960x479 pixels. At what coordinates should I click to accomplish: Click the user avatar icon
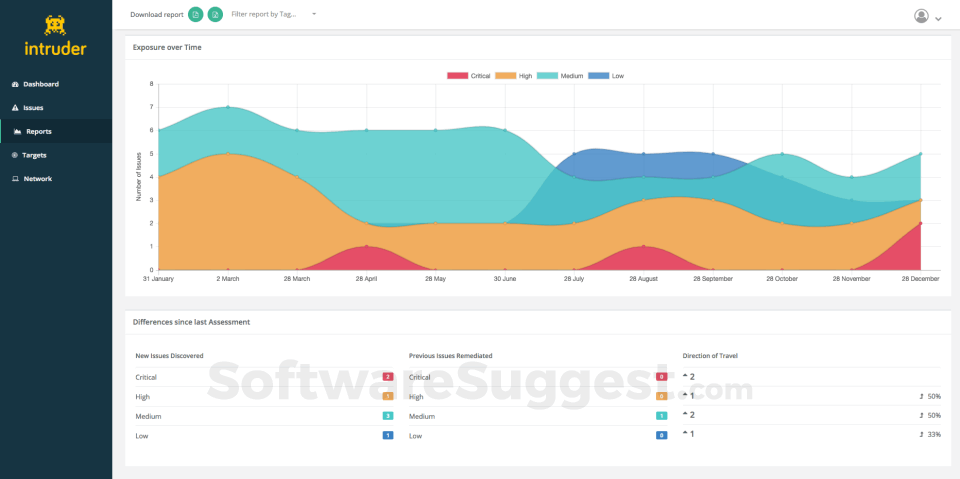tap(921, 16)
